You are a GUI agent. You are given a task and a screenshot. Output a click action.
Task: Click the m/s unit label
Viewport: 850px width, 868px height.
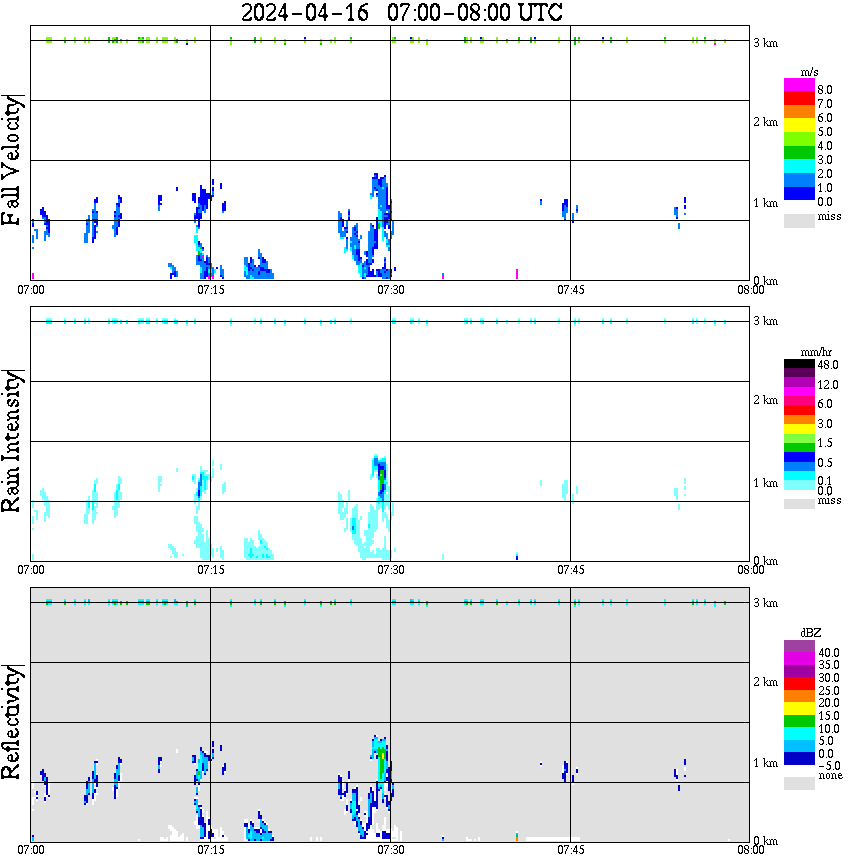pos(809,72)
